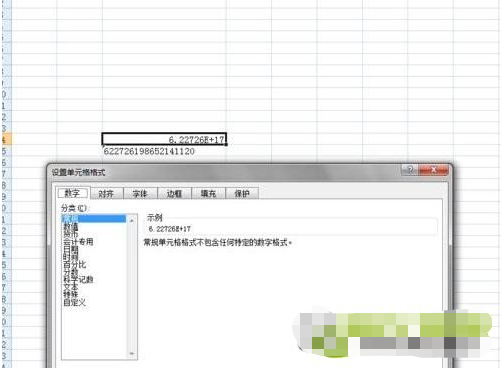Select 会计专用 category
Screen dimensions: 501x369
78,242
